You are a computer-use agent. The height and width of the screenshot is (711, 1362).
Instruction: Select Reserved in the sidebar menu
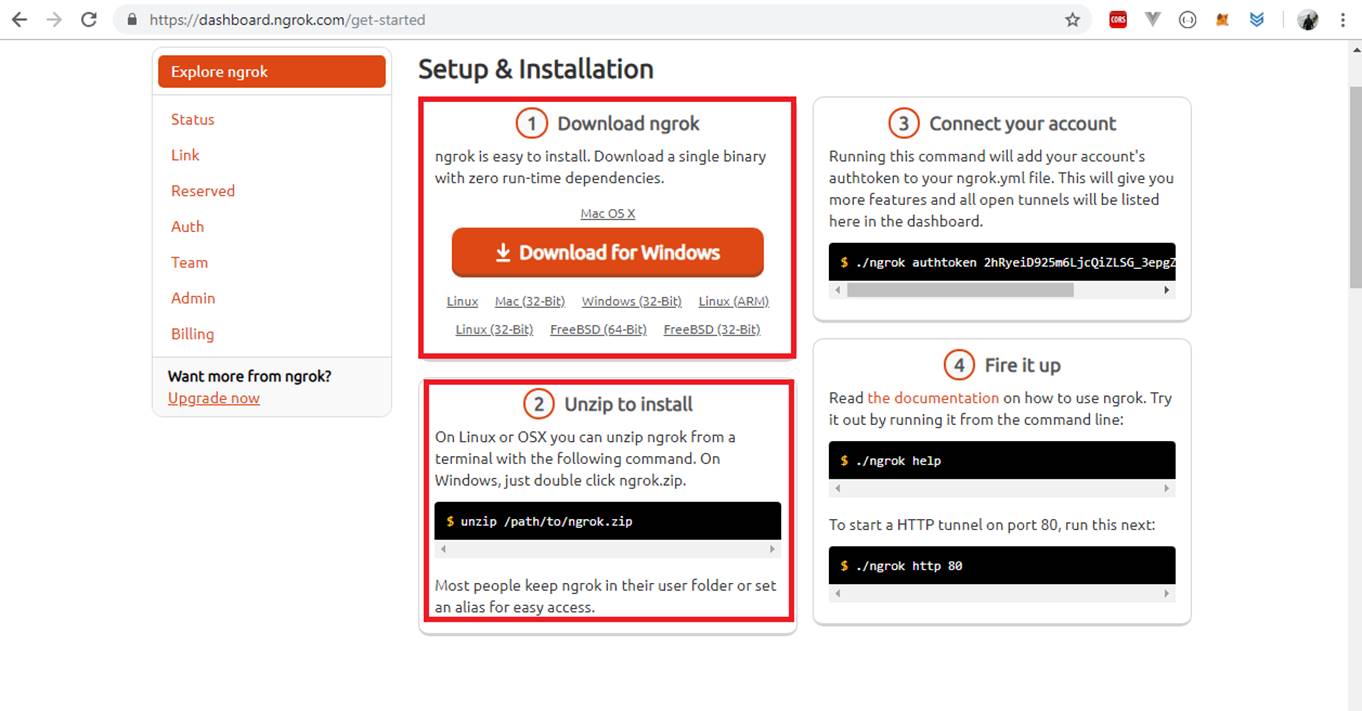[x=202, y=191]
